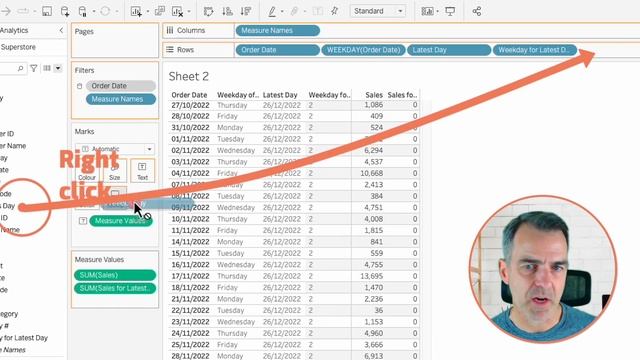Click the Pause Auto Updates icon
This screenshot has height=360, width=640.
pos(82,11)
